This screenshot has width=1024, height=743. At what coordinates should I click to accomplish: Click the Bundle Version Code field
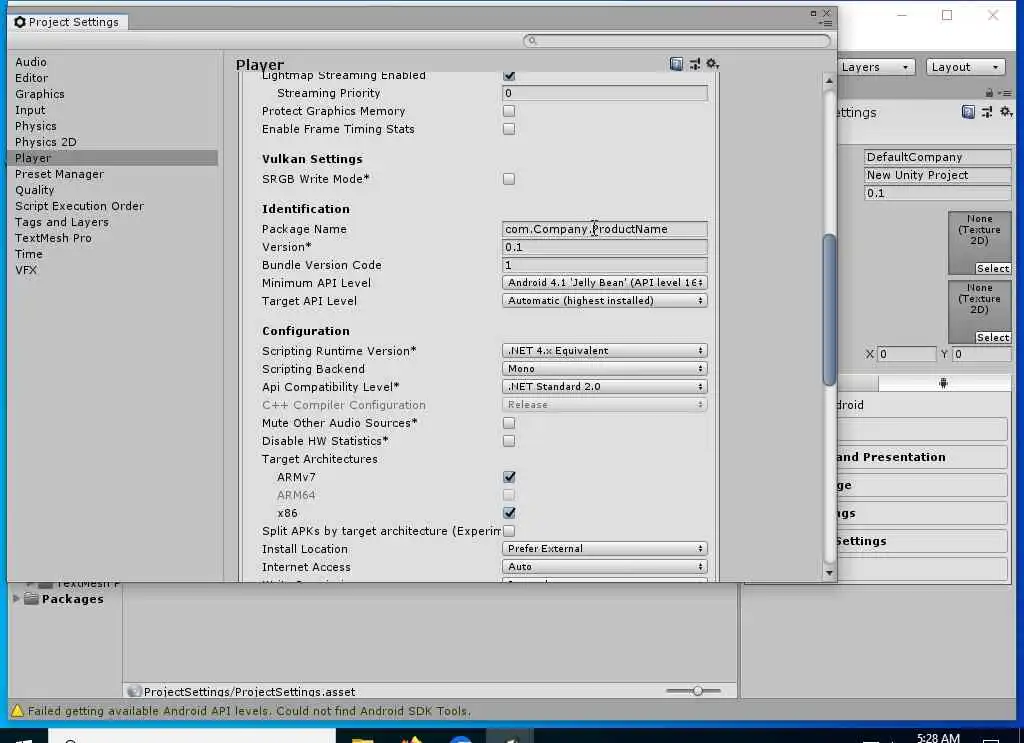(605, 265)
